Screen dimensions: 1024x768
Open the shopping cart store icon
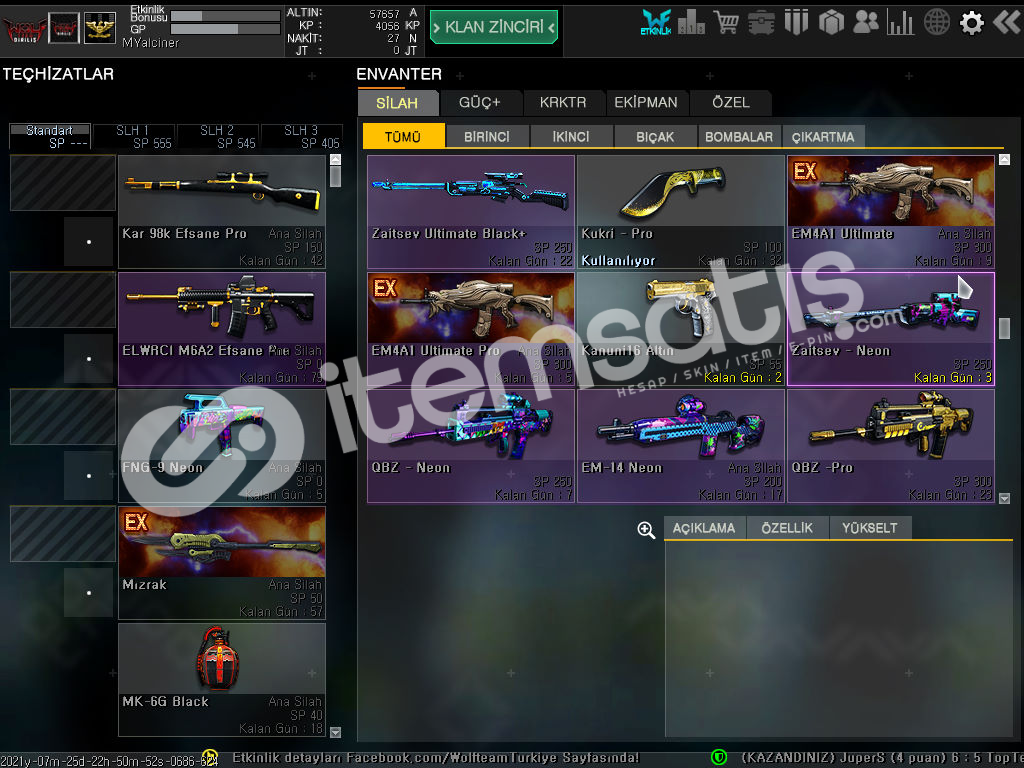(x=726, y=23)
